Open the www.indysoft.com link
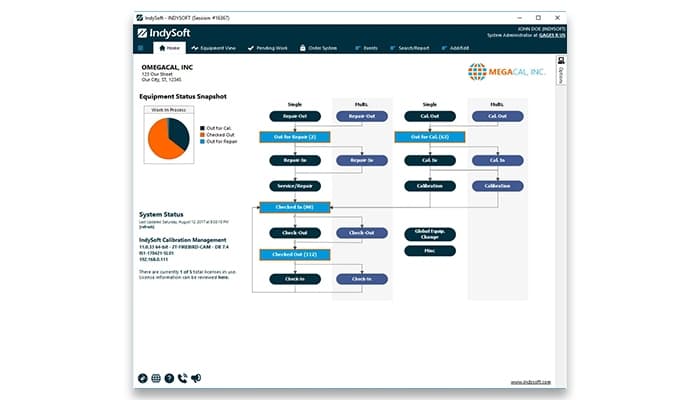The image size is (700, 400). (x=531, y=381)
